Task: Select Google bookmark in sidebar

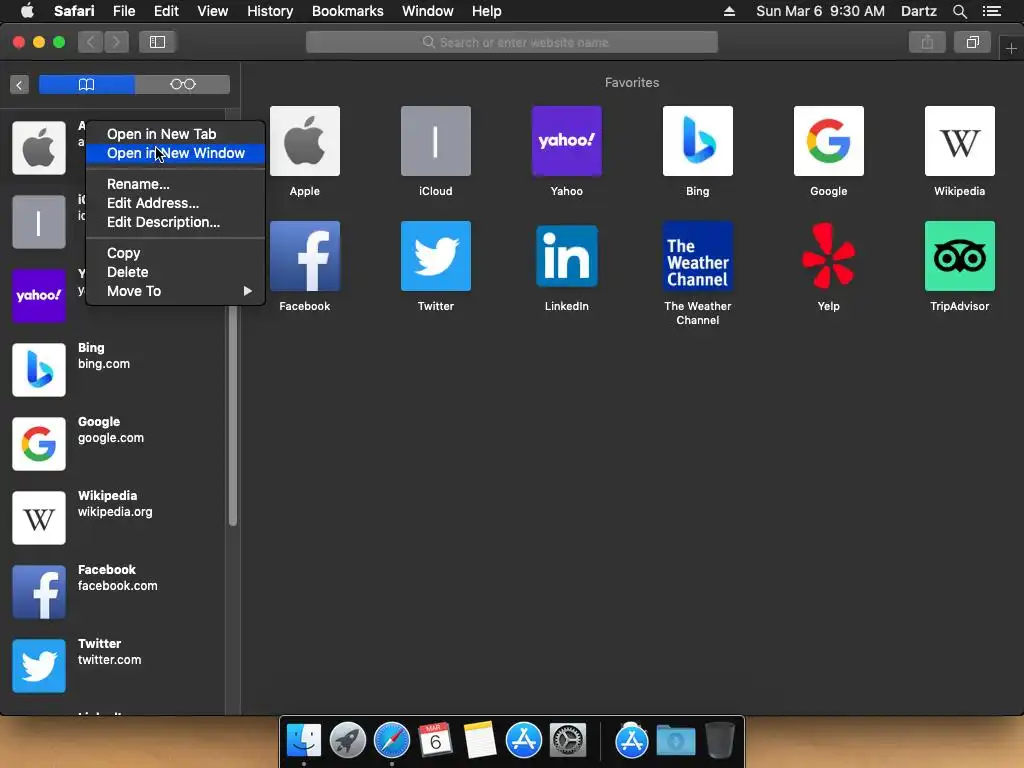Action: [x=112, y=443]
